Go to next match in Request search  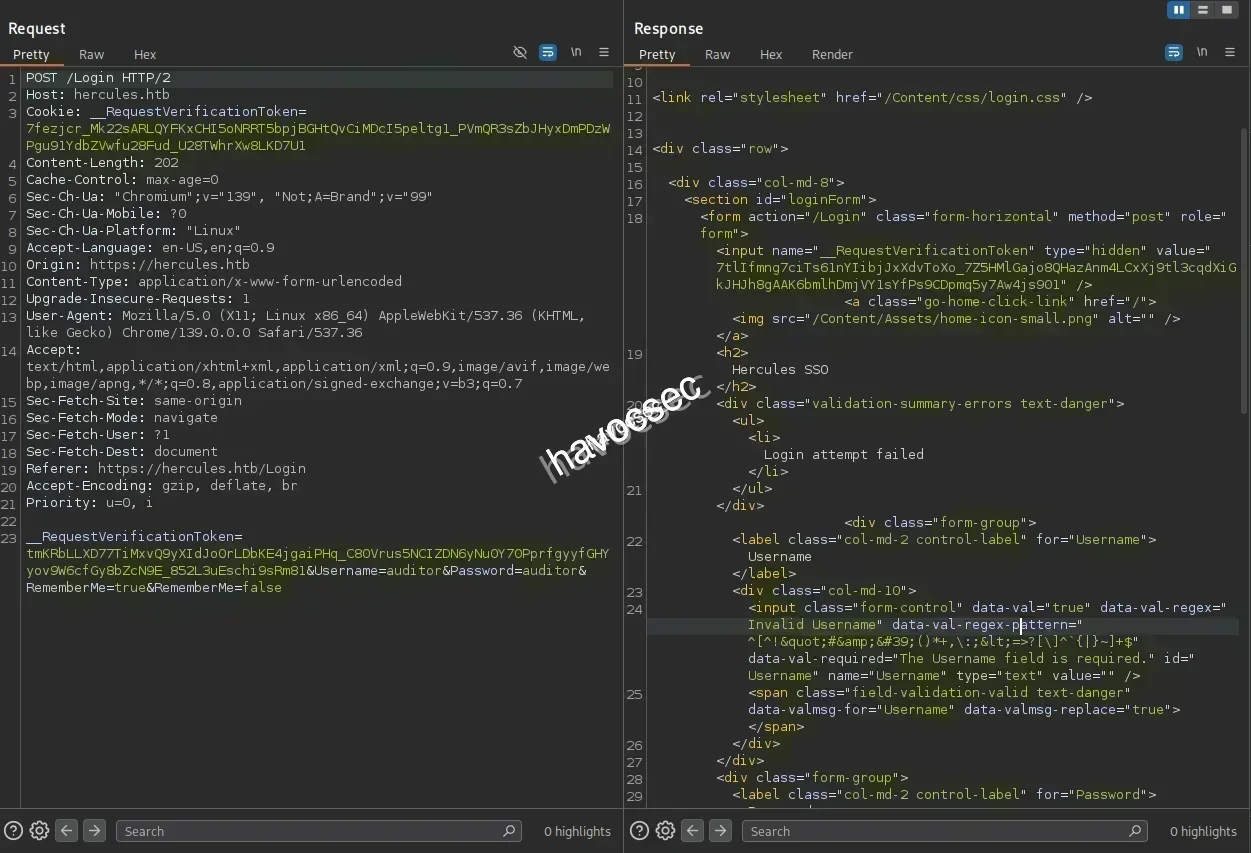pos(94,830)
